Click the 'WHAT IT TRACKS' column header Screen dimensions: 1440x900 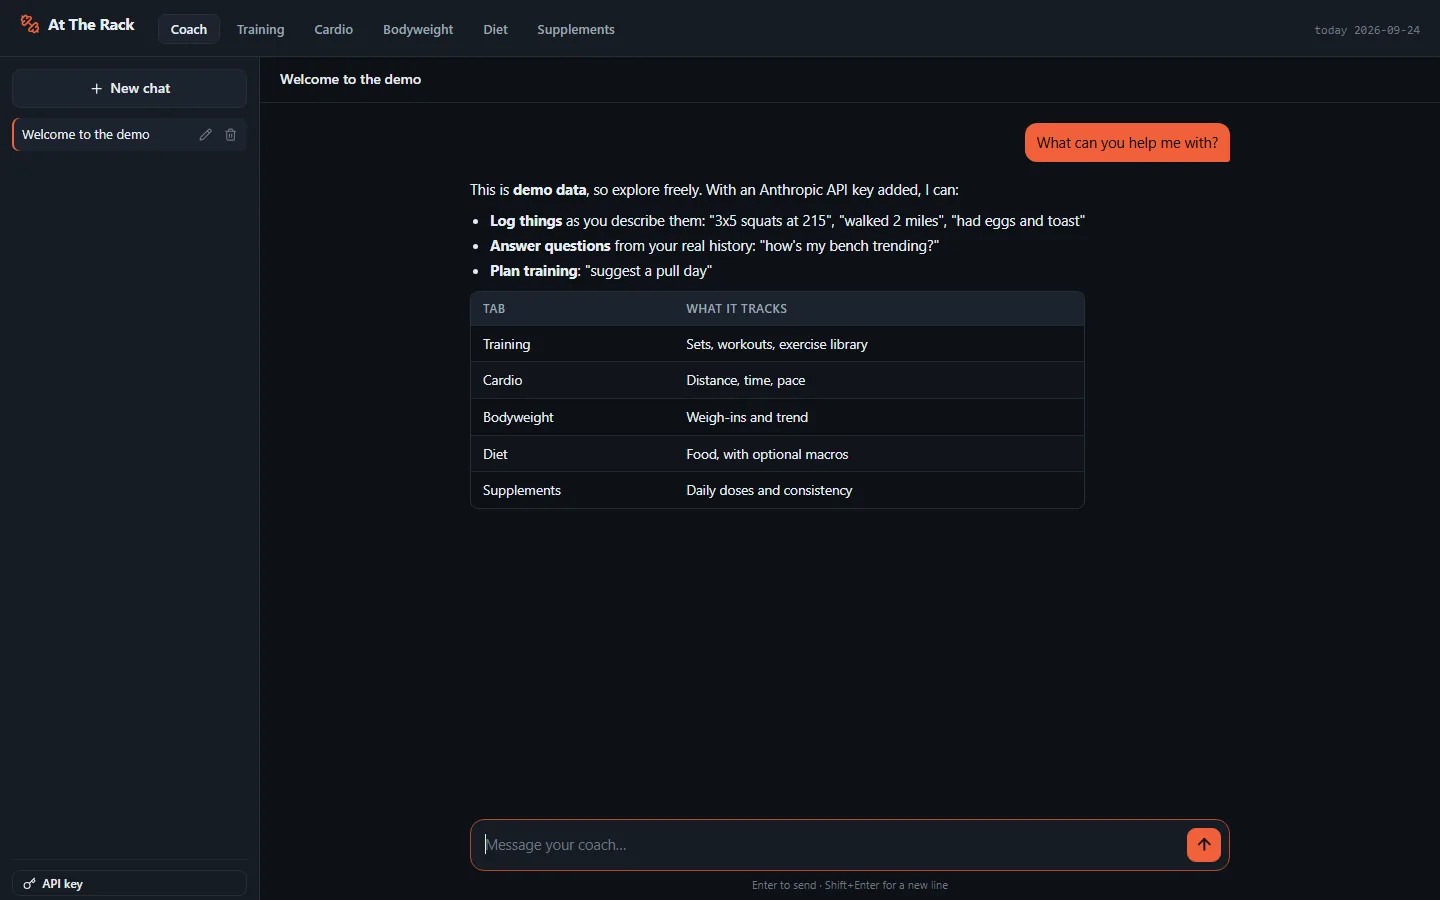tap(737, 309)
